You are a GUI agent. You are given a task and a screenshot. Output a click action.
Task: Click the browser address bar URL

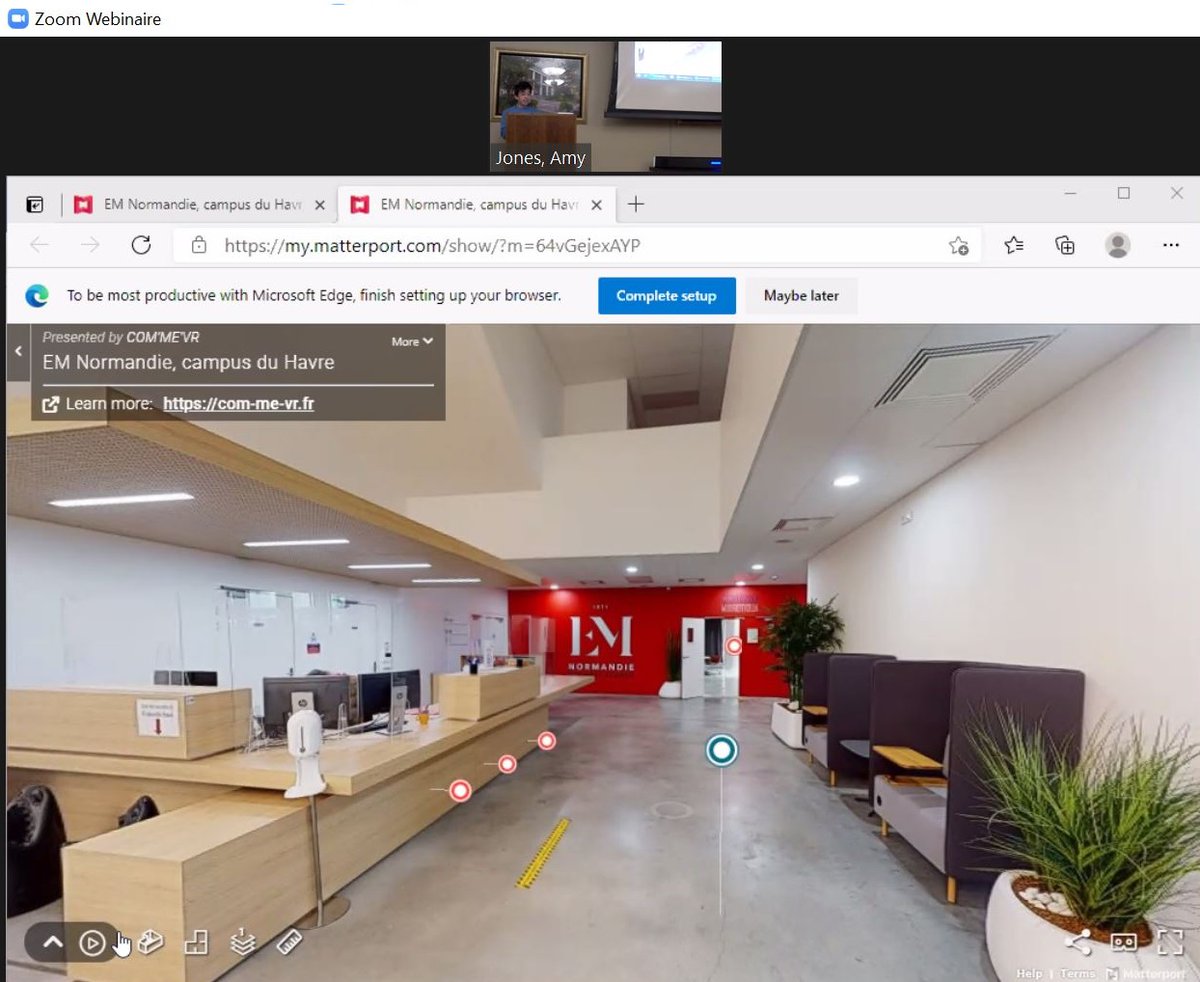pos(432,245)
